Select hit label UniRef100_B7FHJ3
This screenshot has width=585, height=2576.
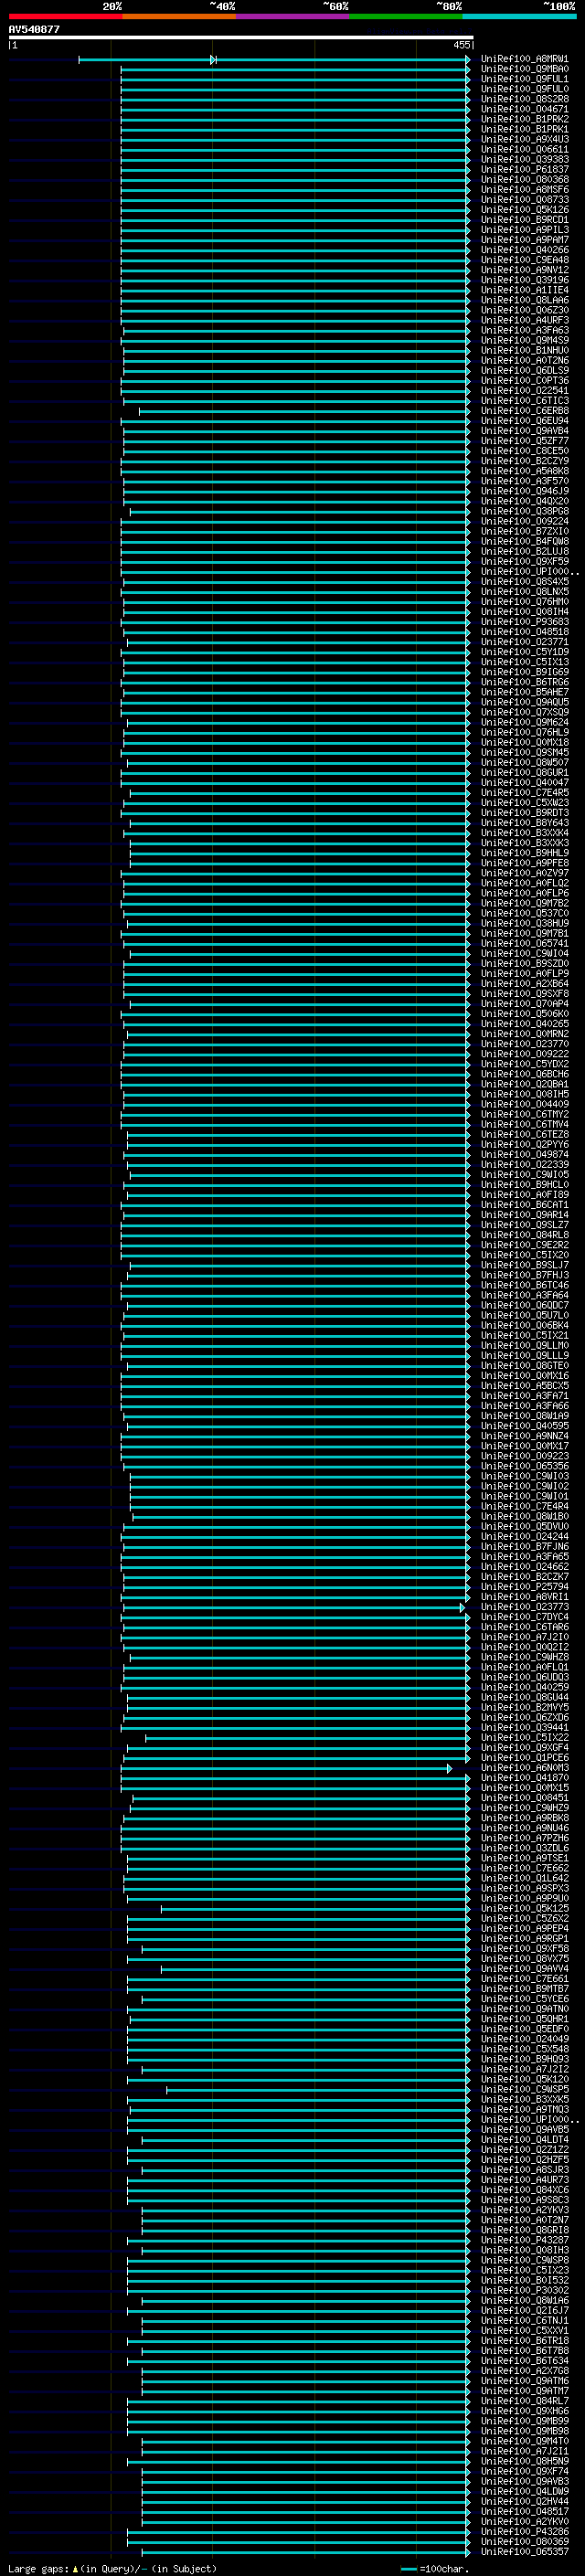coord(525,1275)
